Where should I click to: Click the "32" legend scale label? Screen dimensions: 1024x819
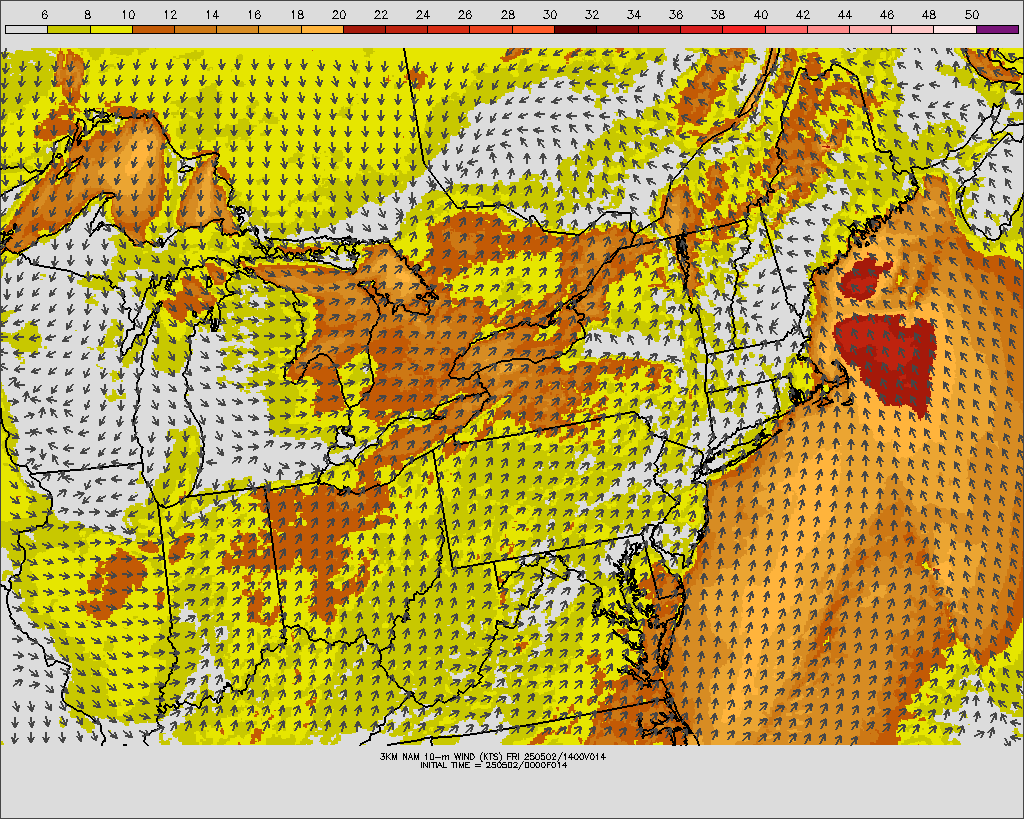(x=592, y=14)
